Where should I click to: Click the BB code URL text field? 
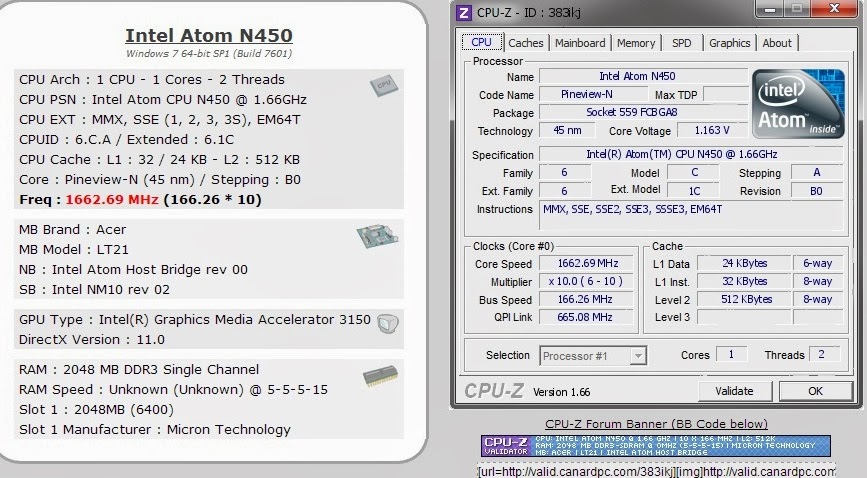[x=656, y=471]
